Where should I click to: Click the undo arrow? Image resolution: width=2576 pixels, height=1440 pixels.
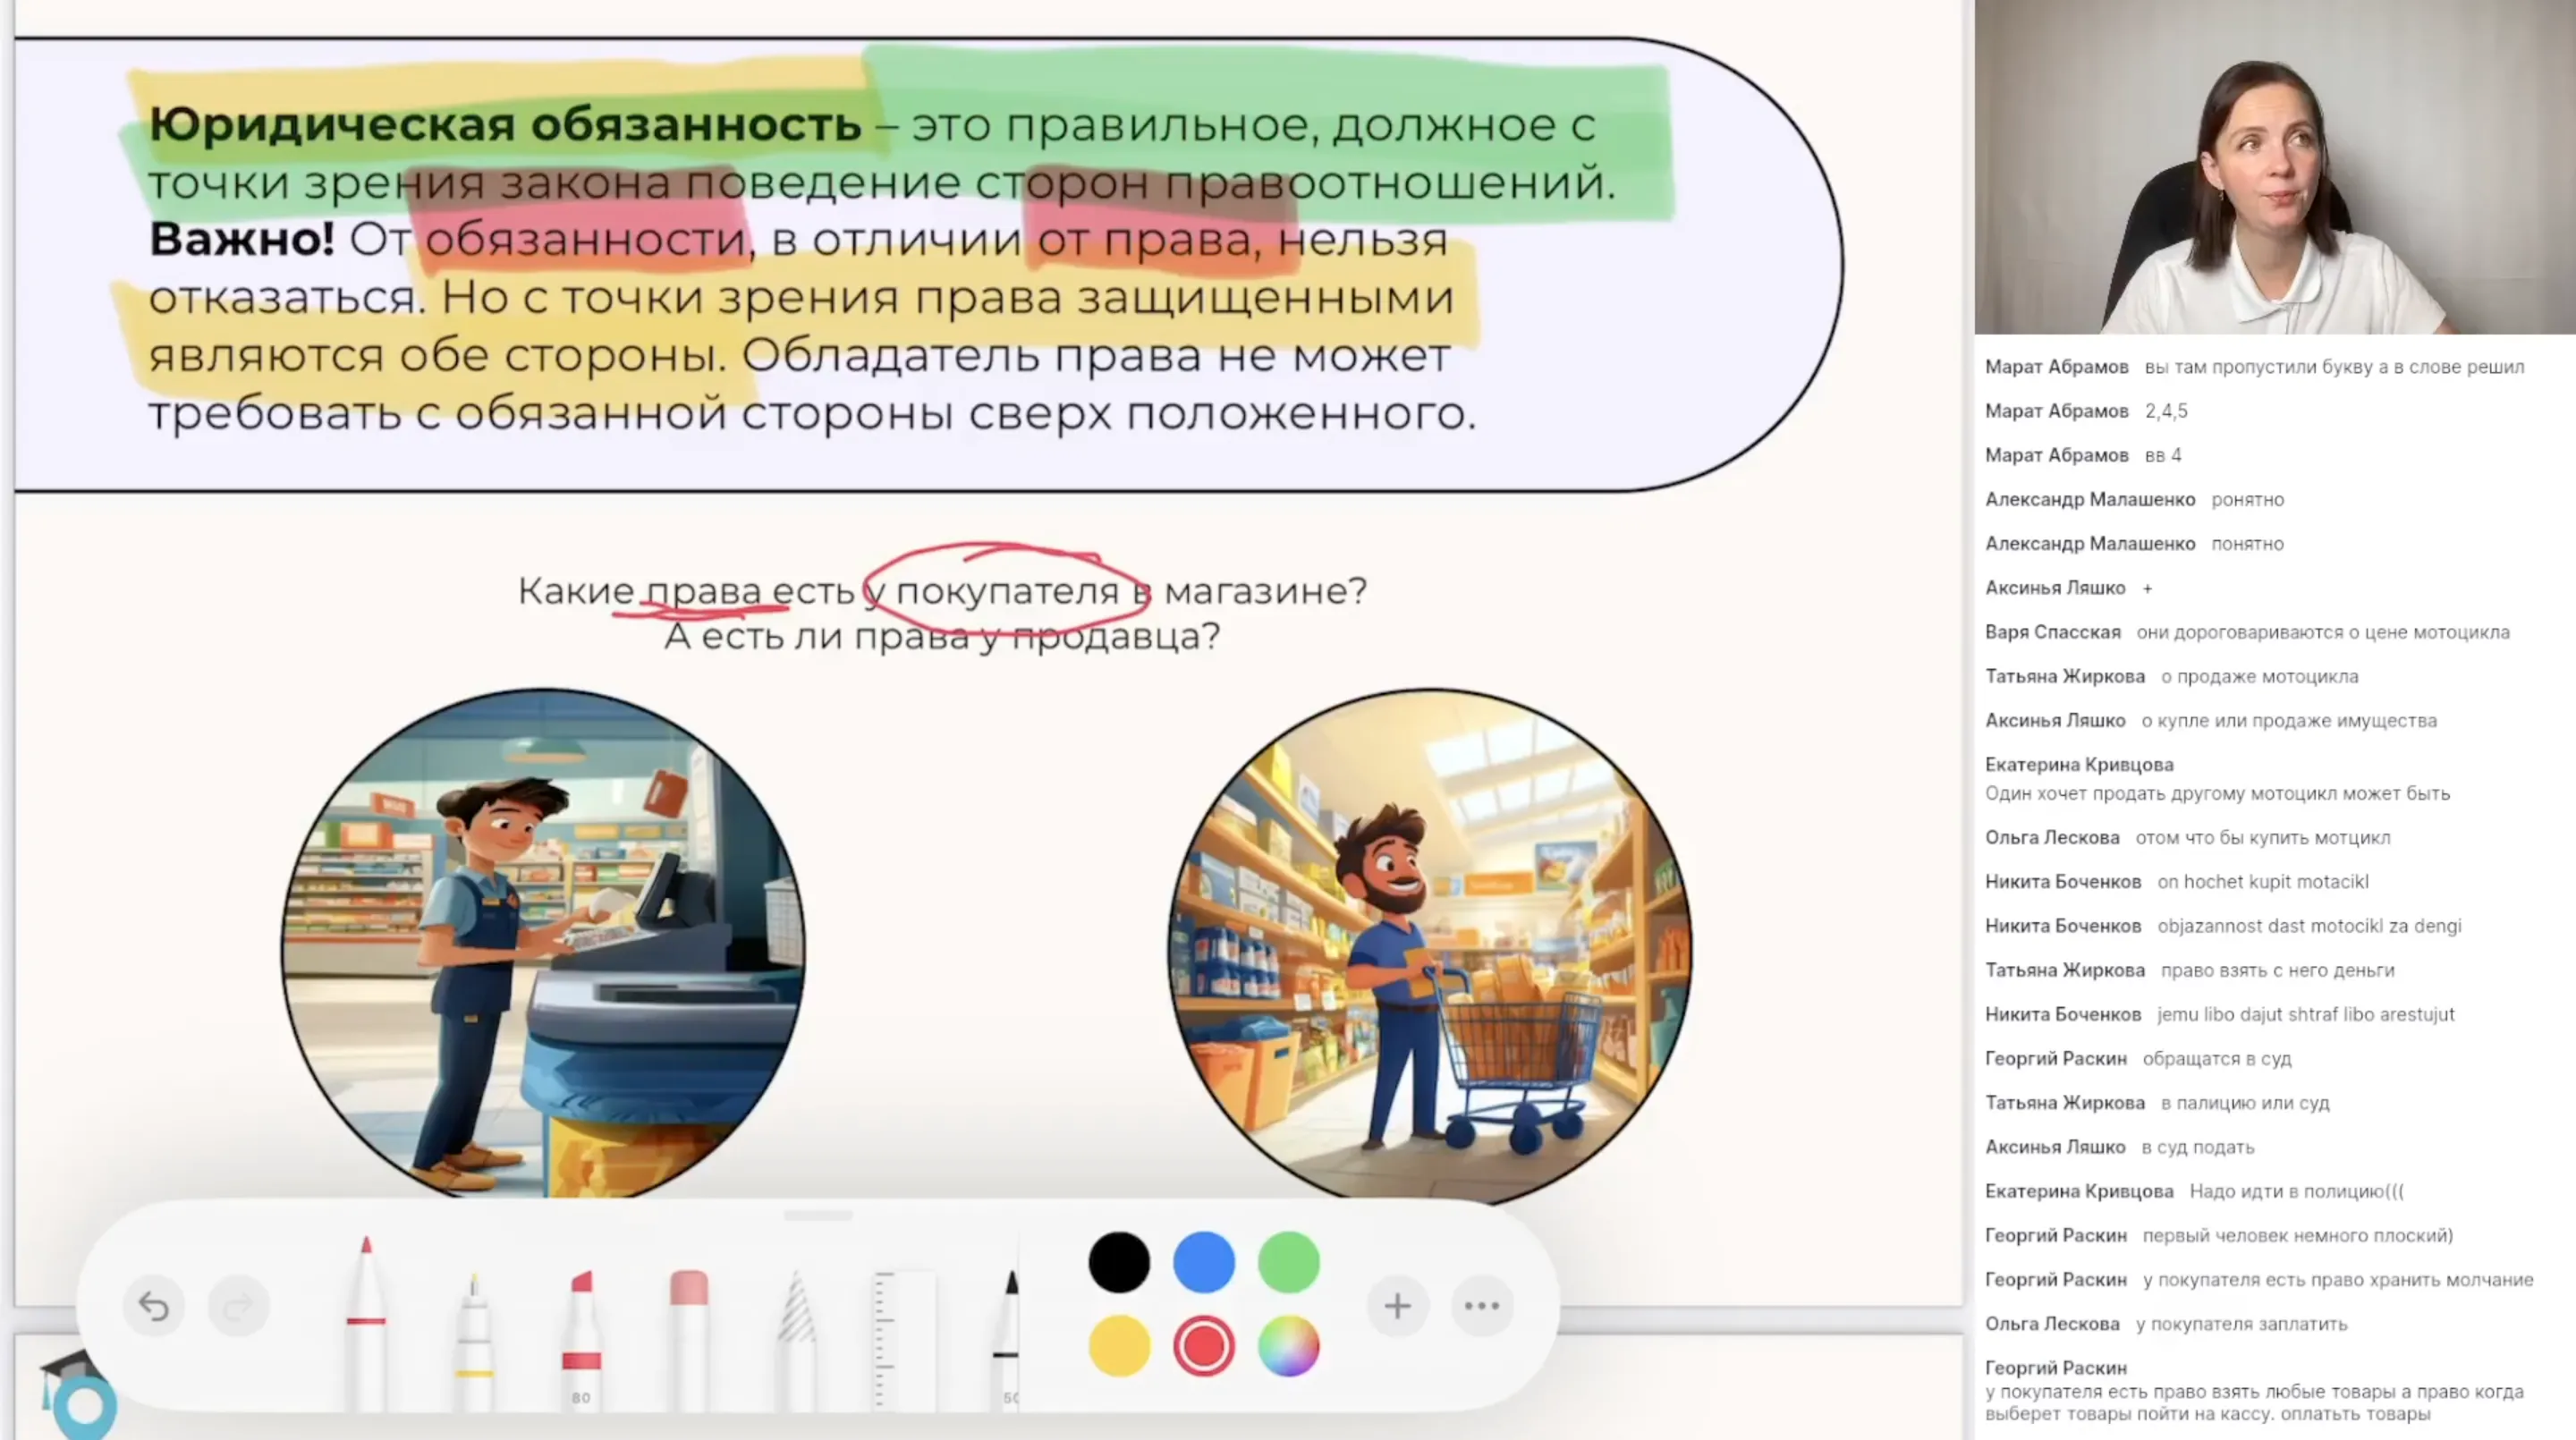[153, 1305]
